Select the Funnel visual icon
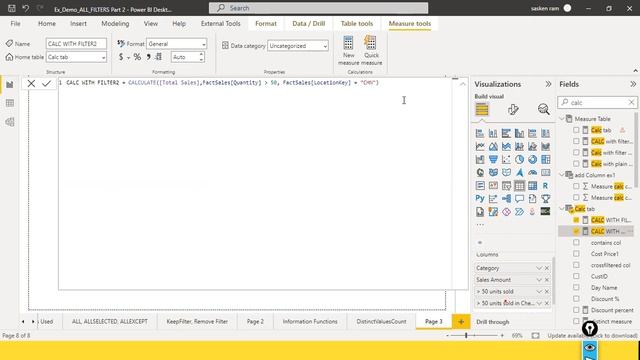 coord(493,159)
